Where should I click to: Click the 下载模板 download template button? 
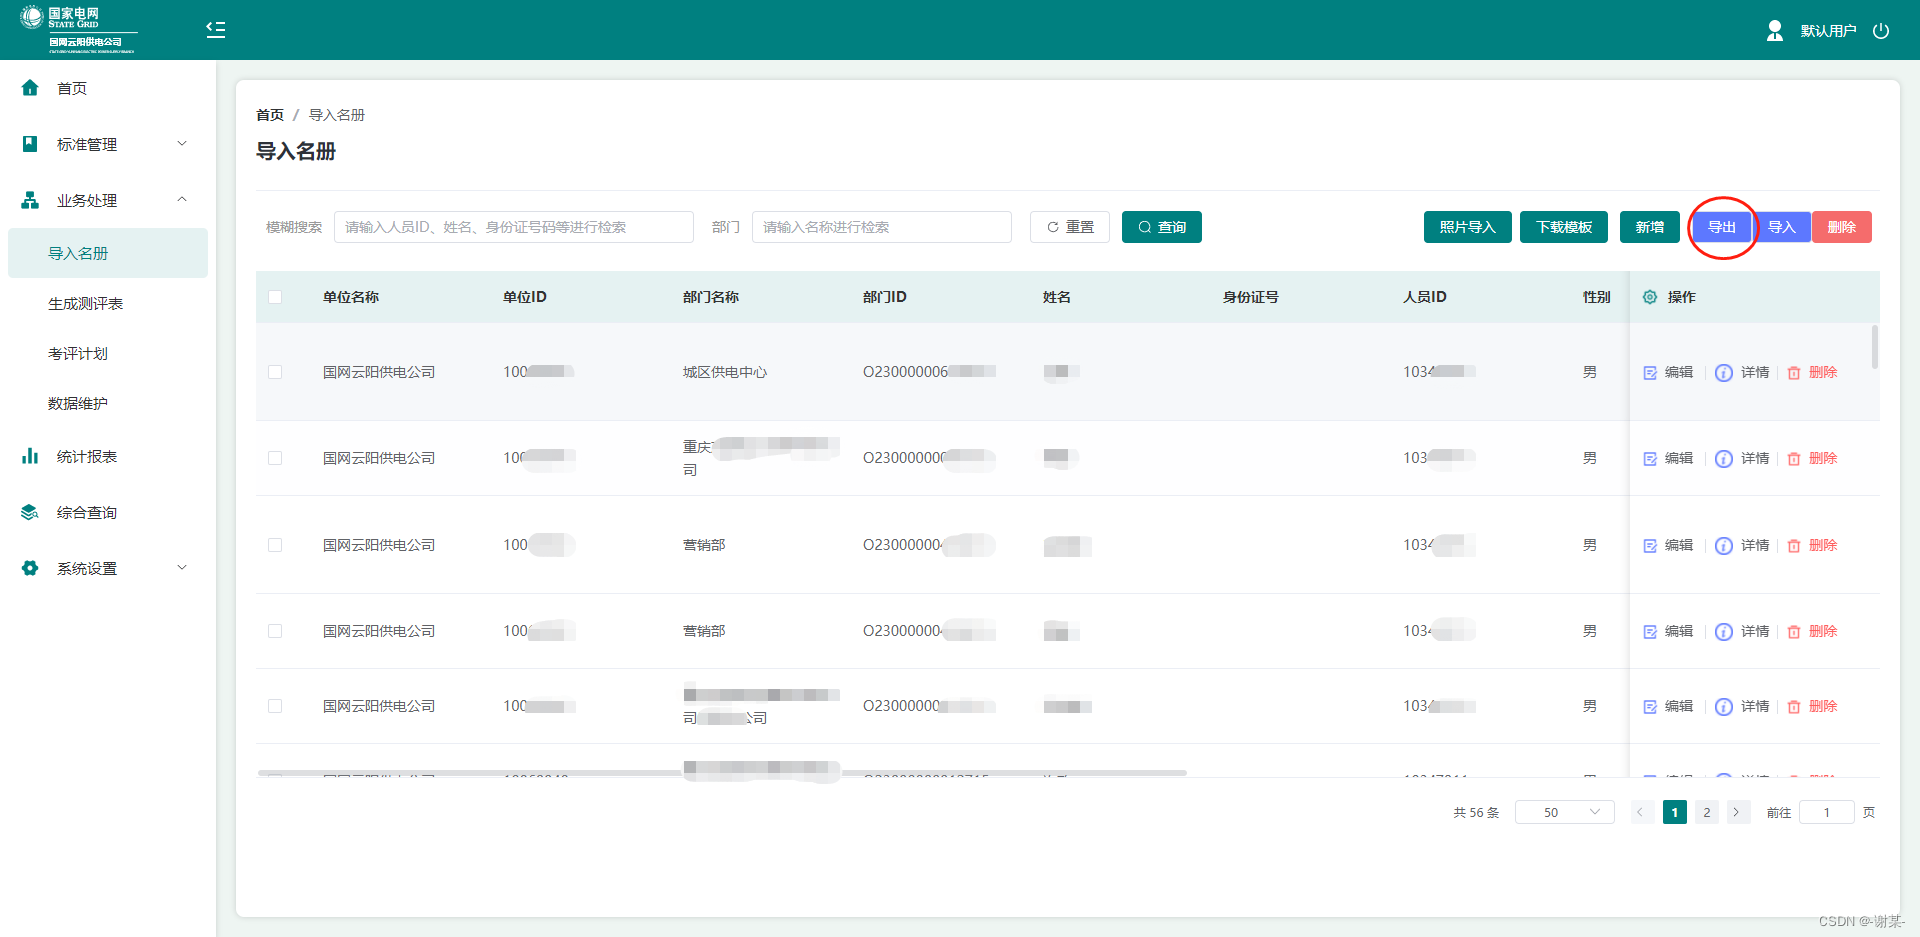coord(1564,227)
